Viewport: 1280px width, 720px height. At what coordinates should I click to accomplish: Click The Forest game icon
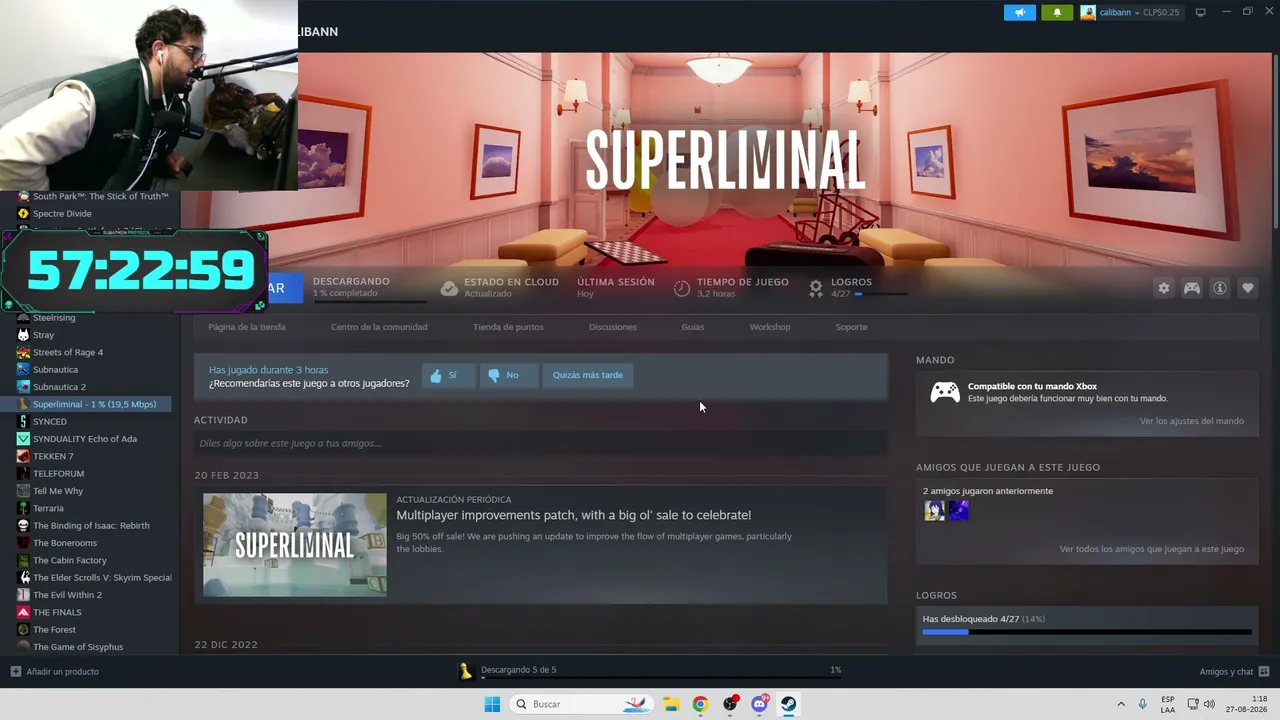[x=23, y=630]
